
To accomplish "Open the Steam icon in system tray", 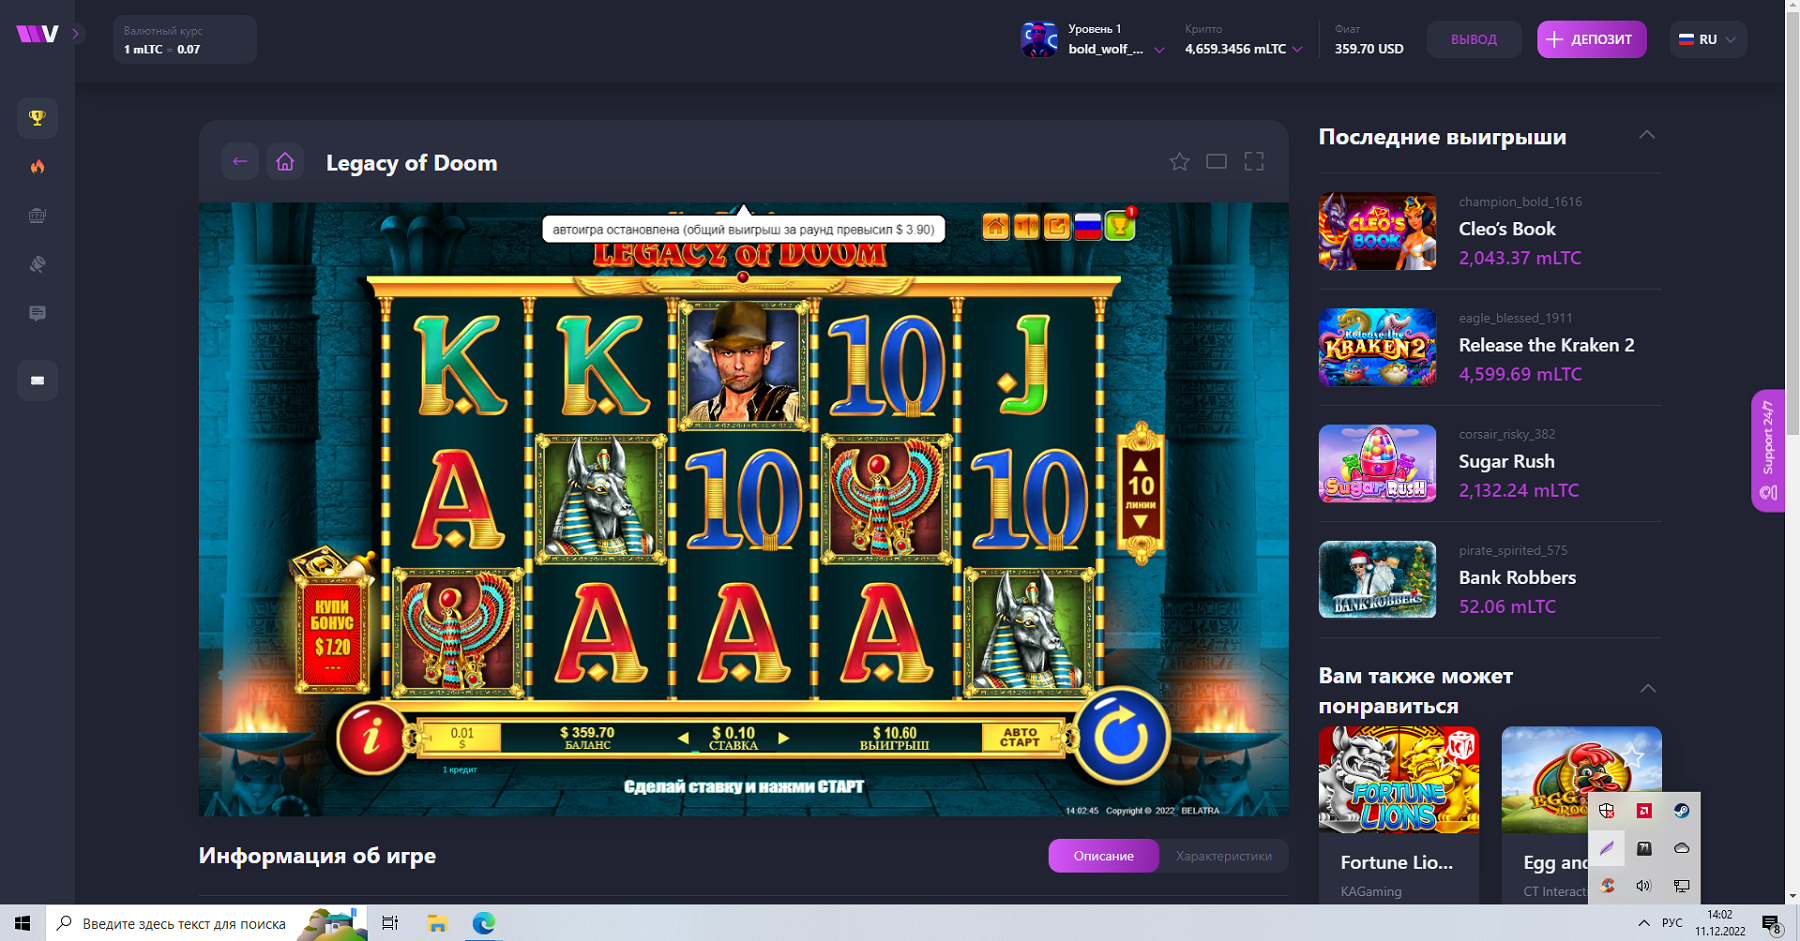I will [x=1681, y=811].
